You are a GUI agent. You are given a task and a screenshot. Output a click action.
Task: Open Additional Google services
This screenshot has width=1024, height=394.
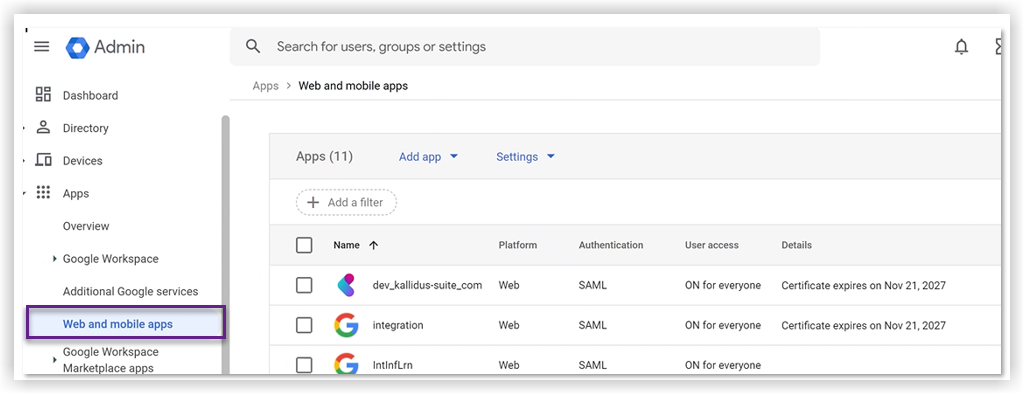tap(131, 291)
